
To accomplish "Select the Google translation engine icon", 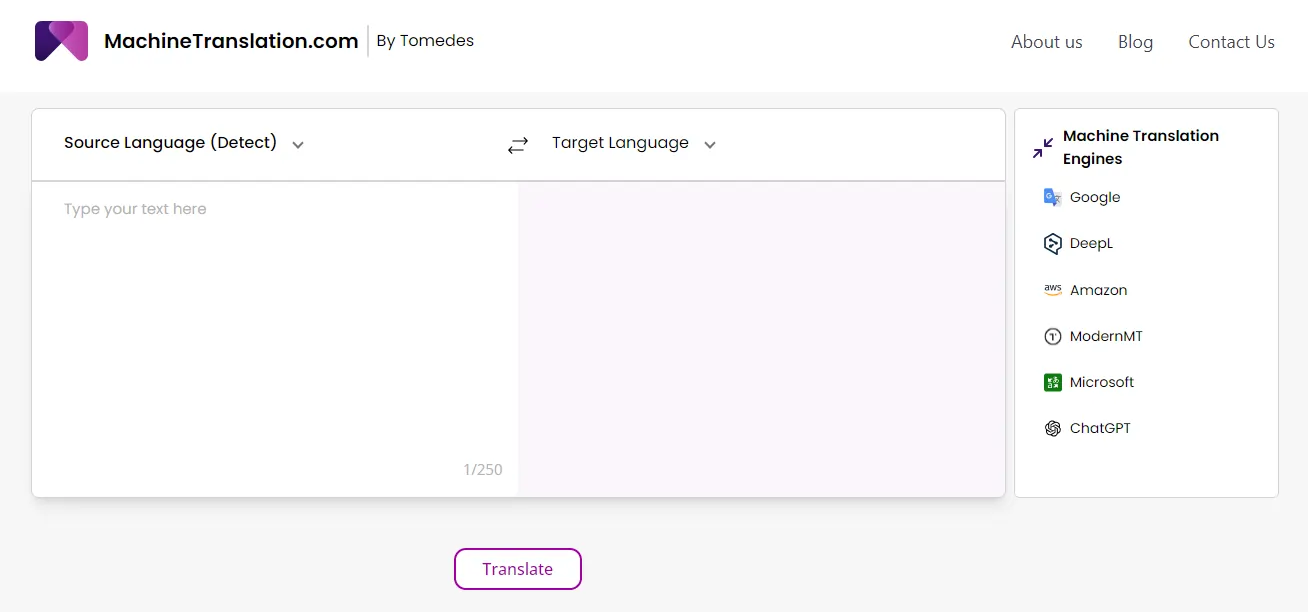I will (1052, 197).
